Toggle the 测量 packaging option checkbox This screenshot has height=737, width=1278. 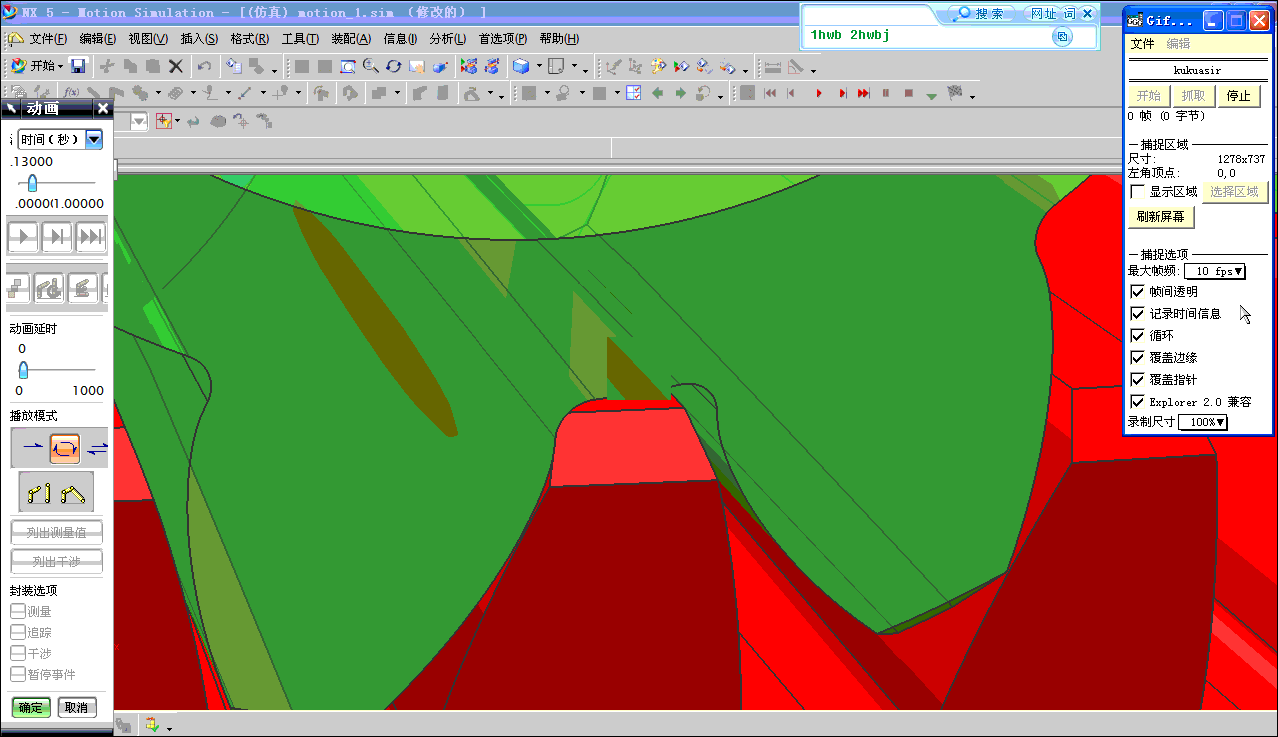pyautogui.click(x=17, y=611)
